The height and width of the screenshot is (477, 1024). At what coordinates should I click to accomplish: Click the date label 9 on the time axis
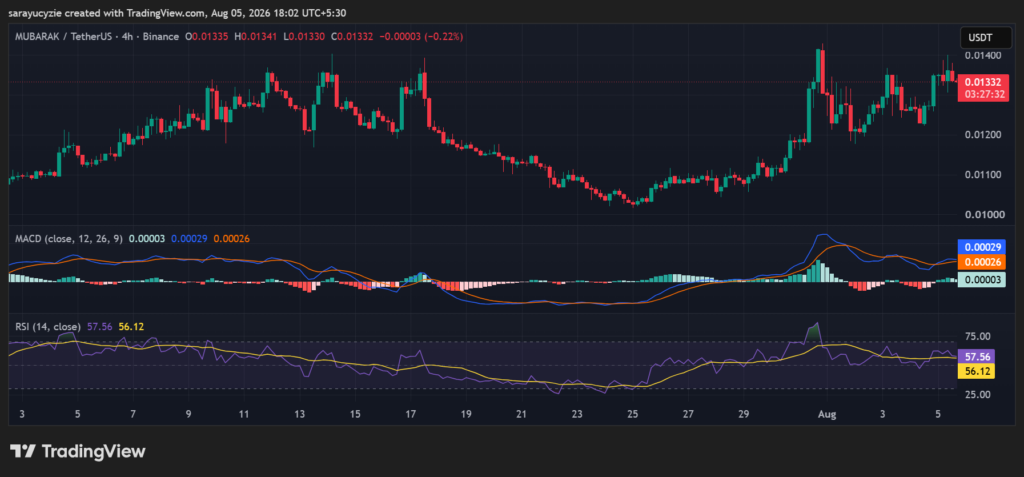(189, 414)
